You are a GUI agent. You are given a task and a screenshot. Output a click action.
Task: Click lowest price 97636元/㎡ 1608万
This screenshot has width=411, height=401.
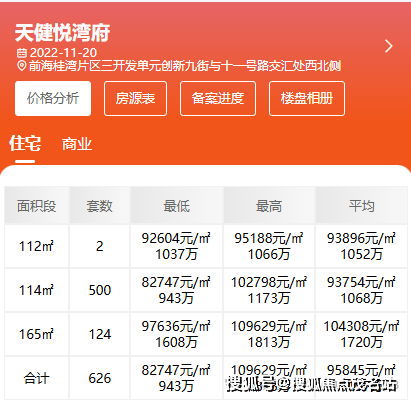(x=176, y=334)
